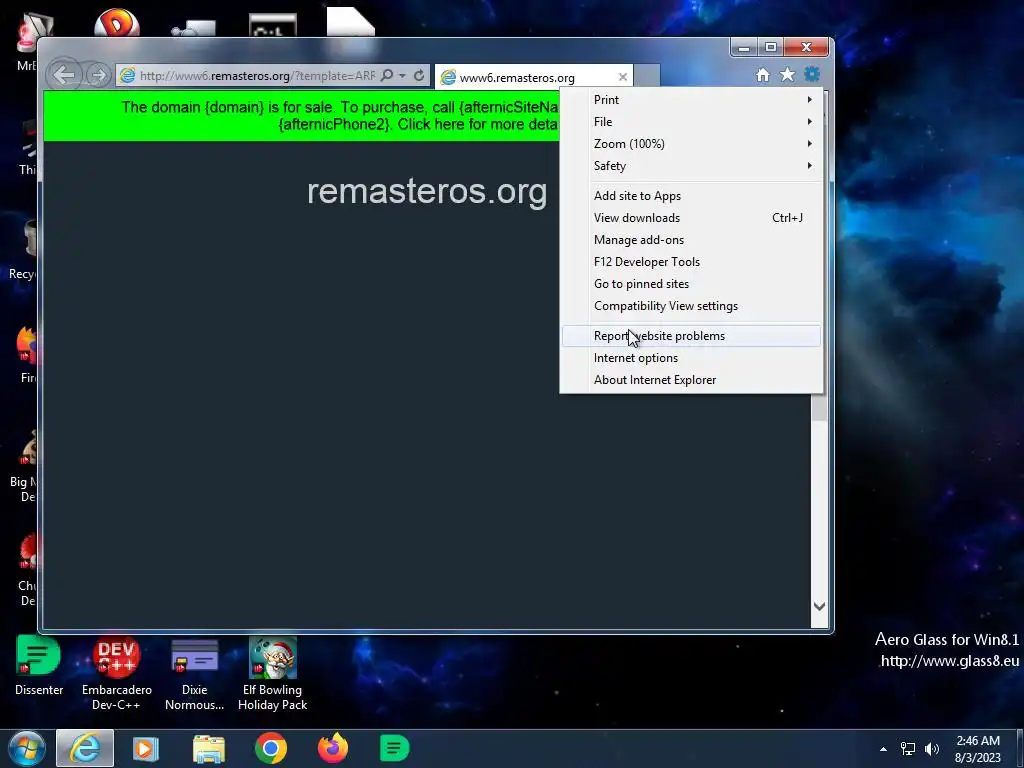Open the Dissenter desktop shortcut
The width and height of the screenshot is (1024, 768).
(39, 666)
